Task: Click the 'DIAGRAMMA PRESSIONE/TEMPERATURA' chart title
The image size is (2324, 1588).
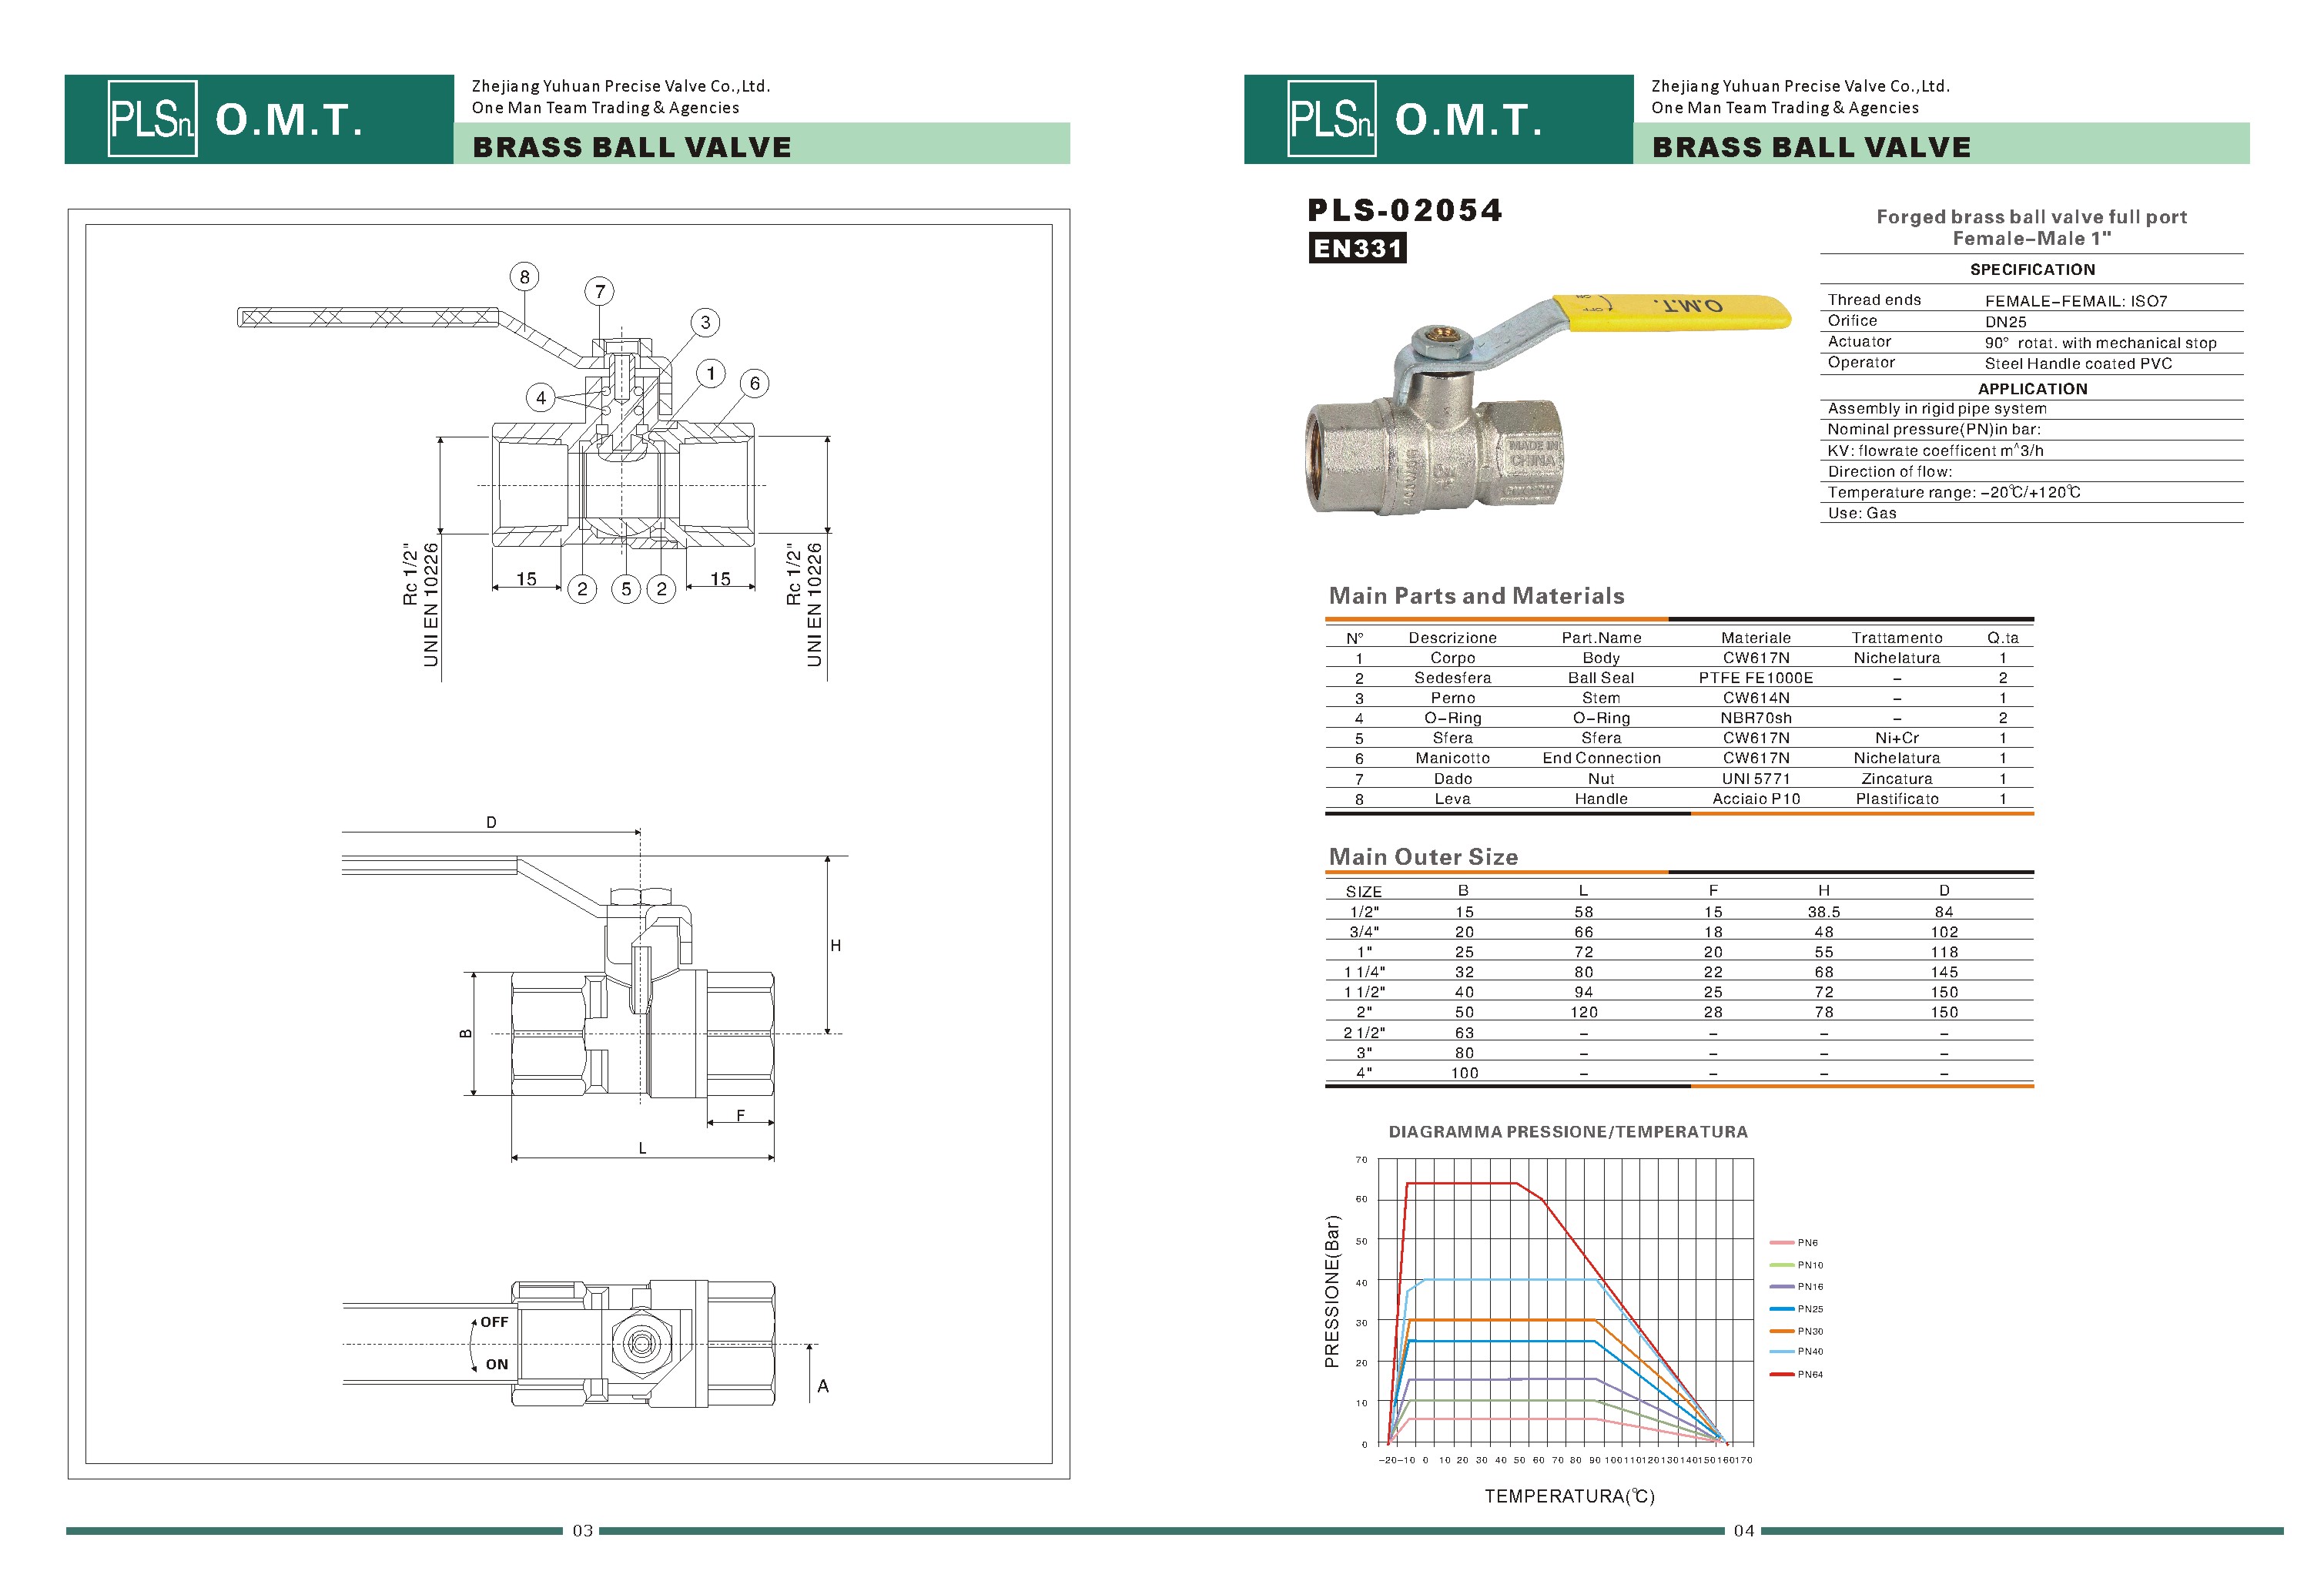Action: (1568, 1132)
